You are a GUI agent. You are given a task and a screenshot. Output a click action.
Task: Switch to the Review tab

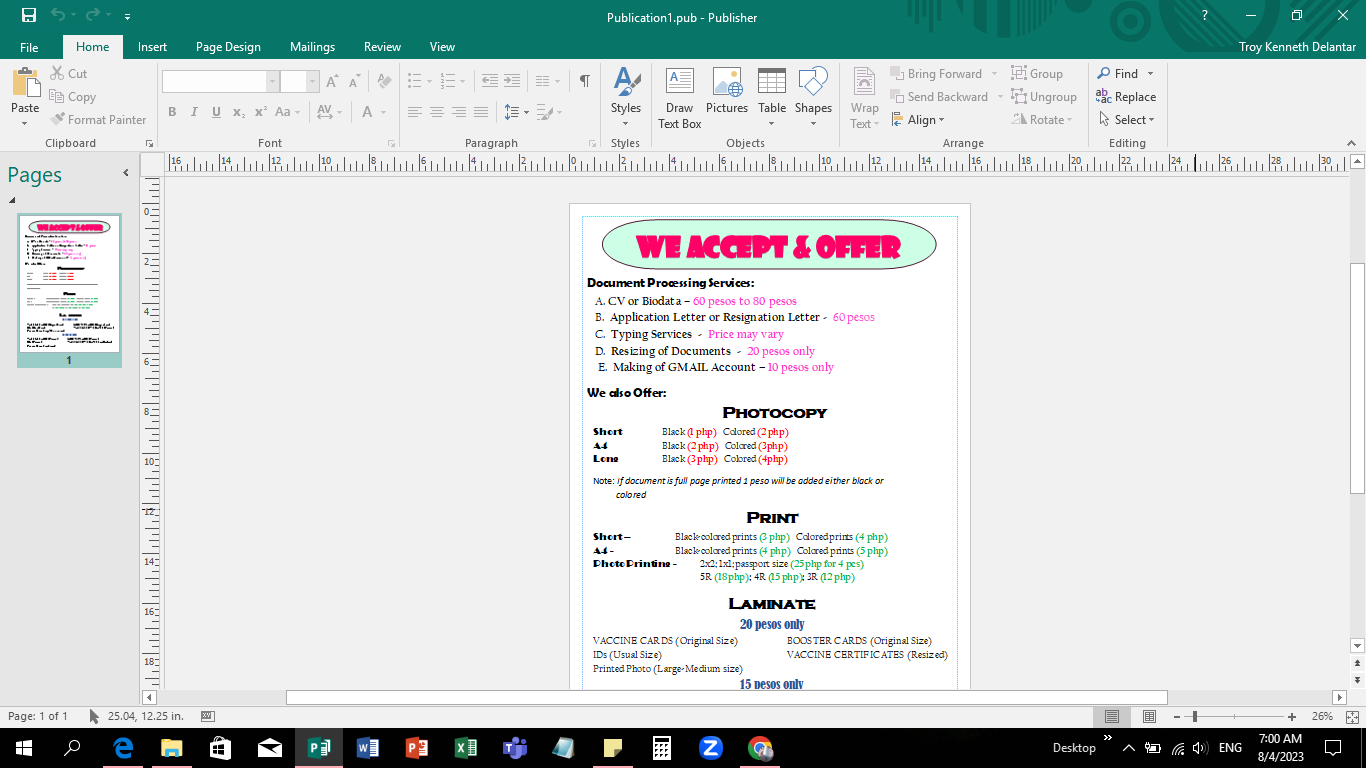pyautogui.click(x=382, y=47)
